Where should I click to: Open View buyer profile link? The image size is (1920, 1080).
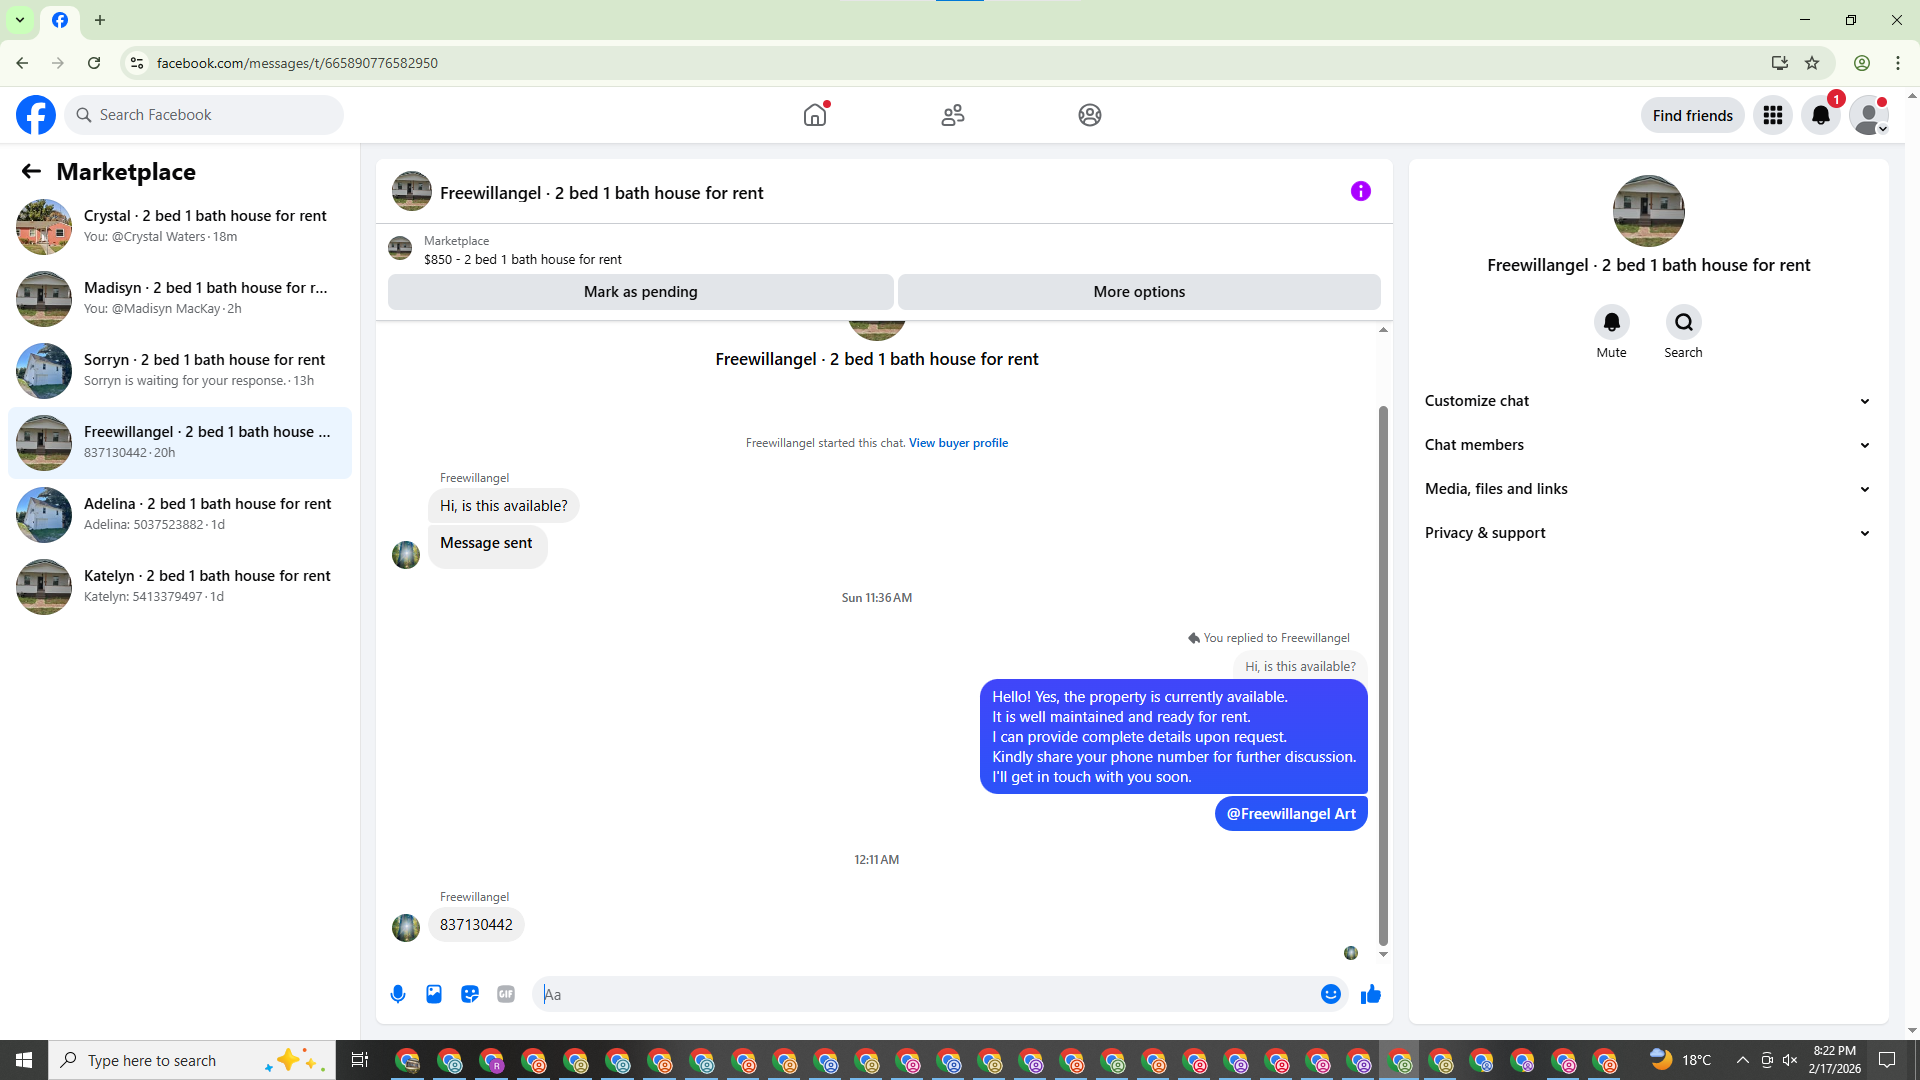(958, 443)
